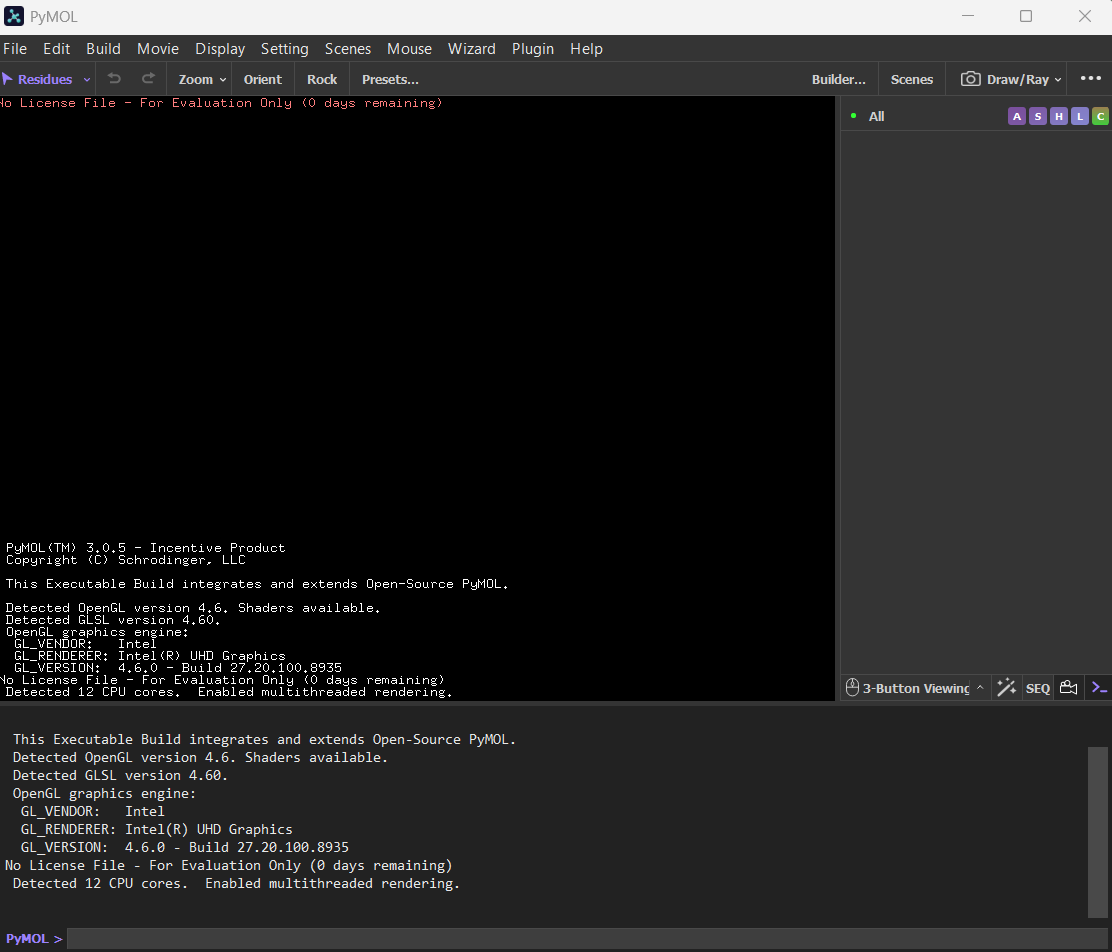Click the log output scrollbar

(1097, 831)
